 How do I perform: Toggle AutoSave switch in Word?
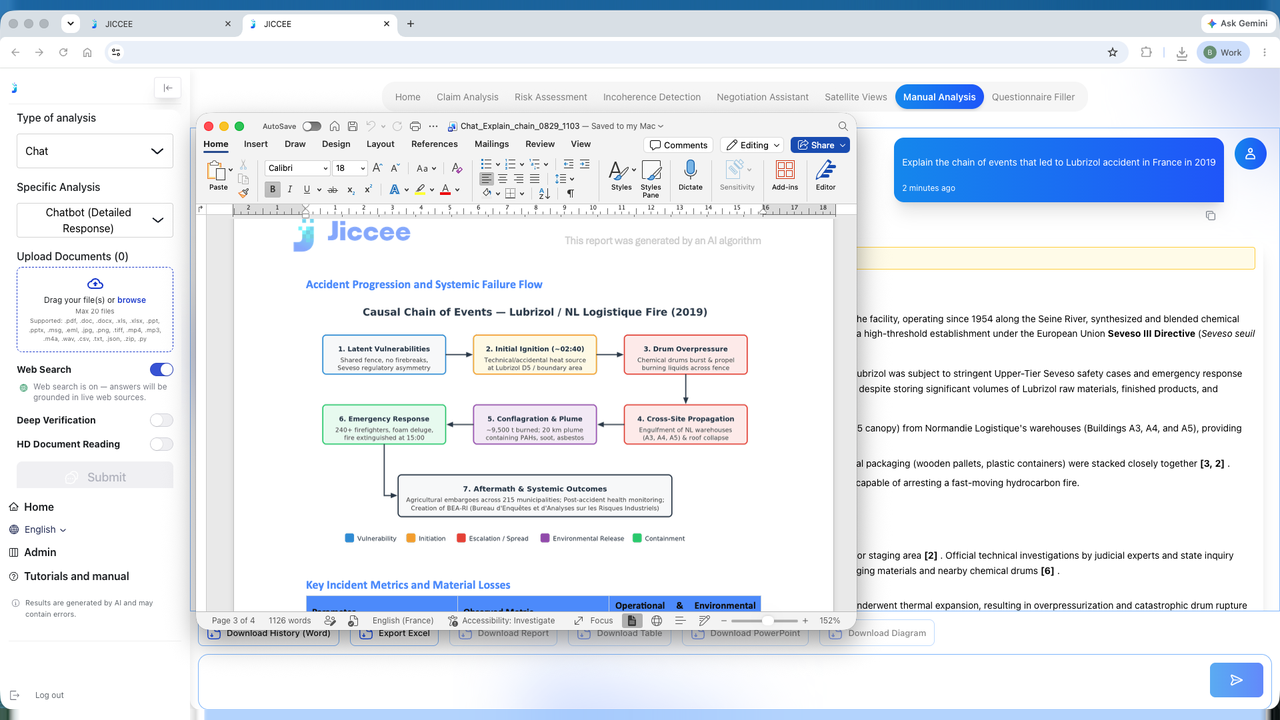pyautogui.click(x=312, y=126)
